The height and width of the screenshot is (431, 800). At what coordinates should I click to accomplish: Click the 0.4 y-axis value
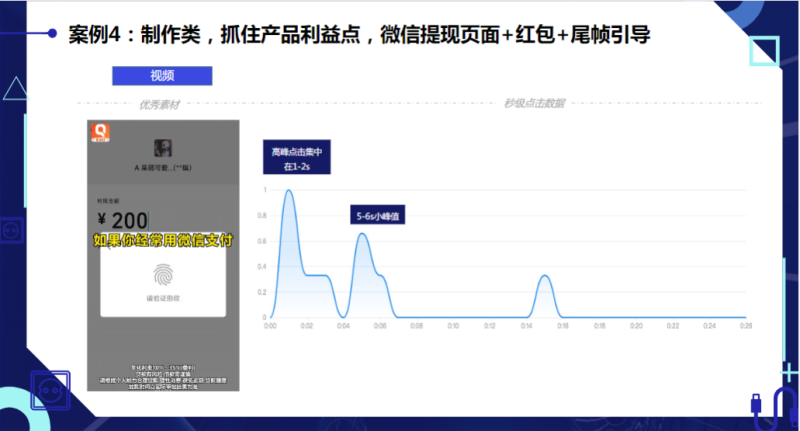click(x=262, y=267)
